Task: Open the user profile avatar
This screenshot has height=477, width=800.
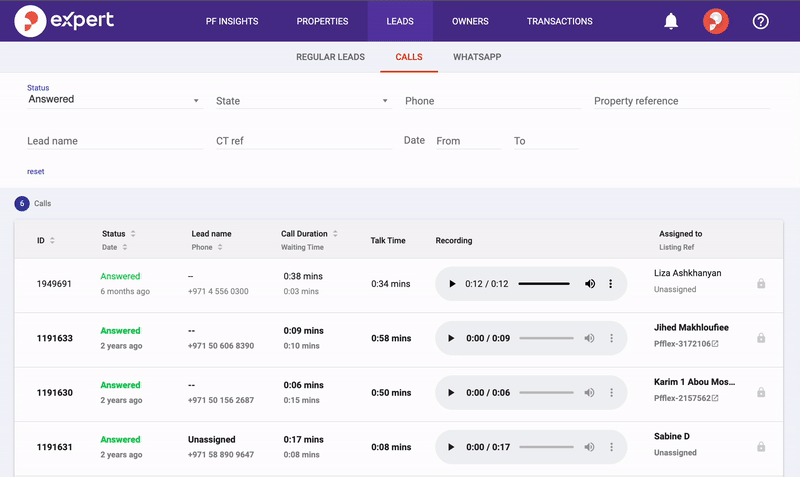Action: tap(716, 21)
